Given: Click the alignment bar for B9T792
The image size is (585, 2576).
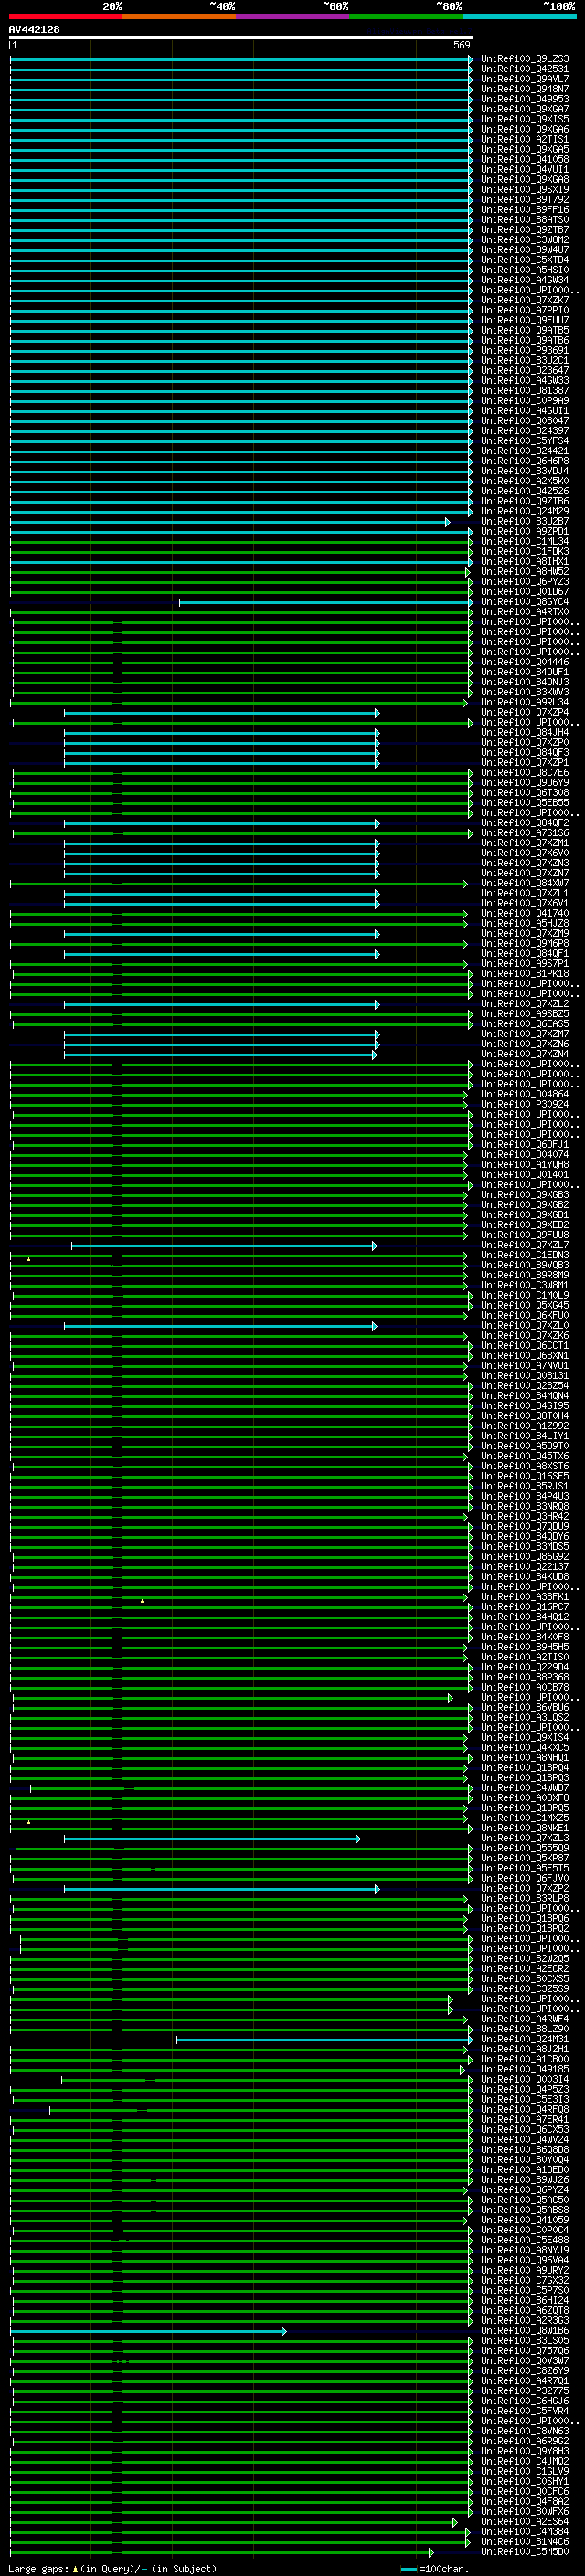Looking at the screenshot, I should (x=241, y=200).
